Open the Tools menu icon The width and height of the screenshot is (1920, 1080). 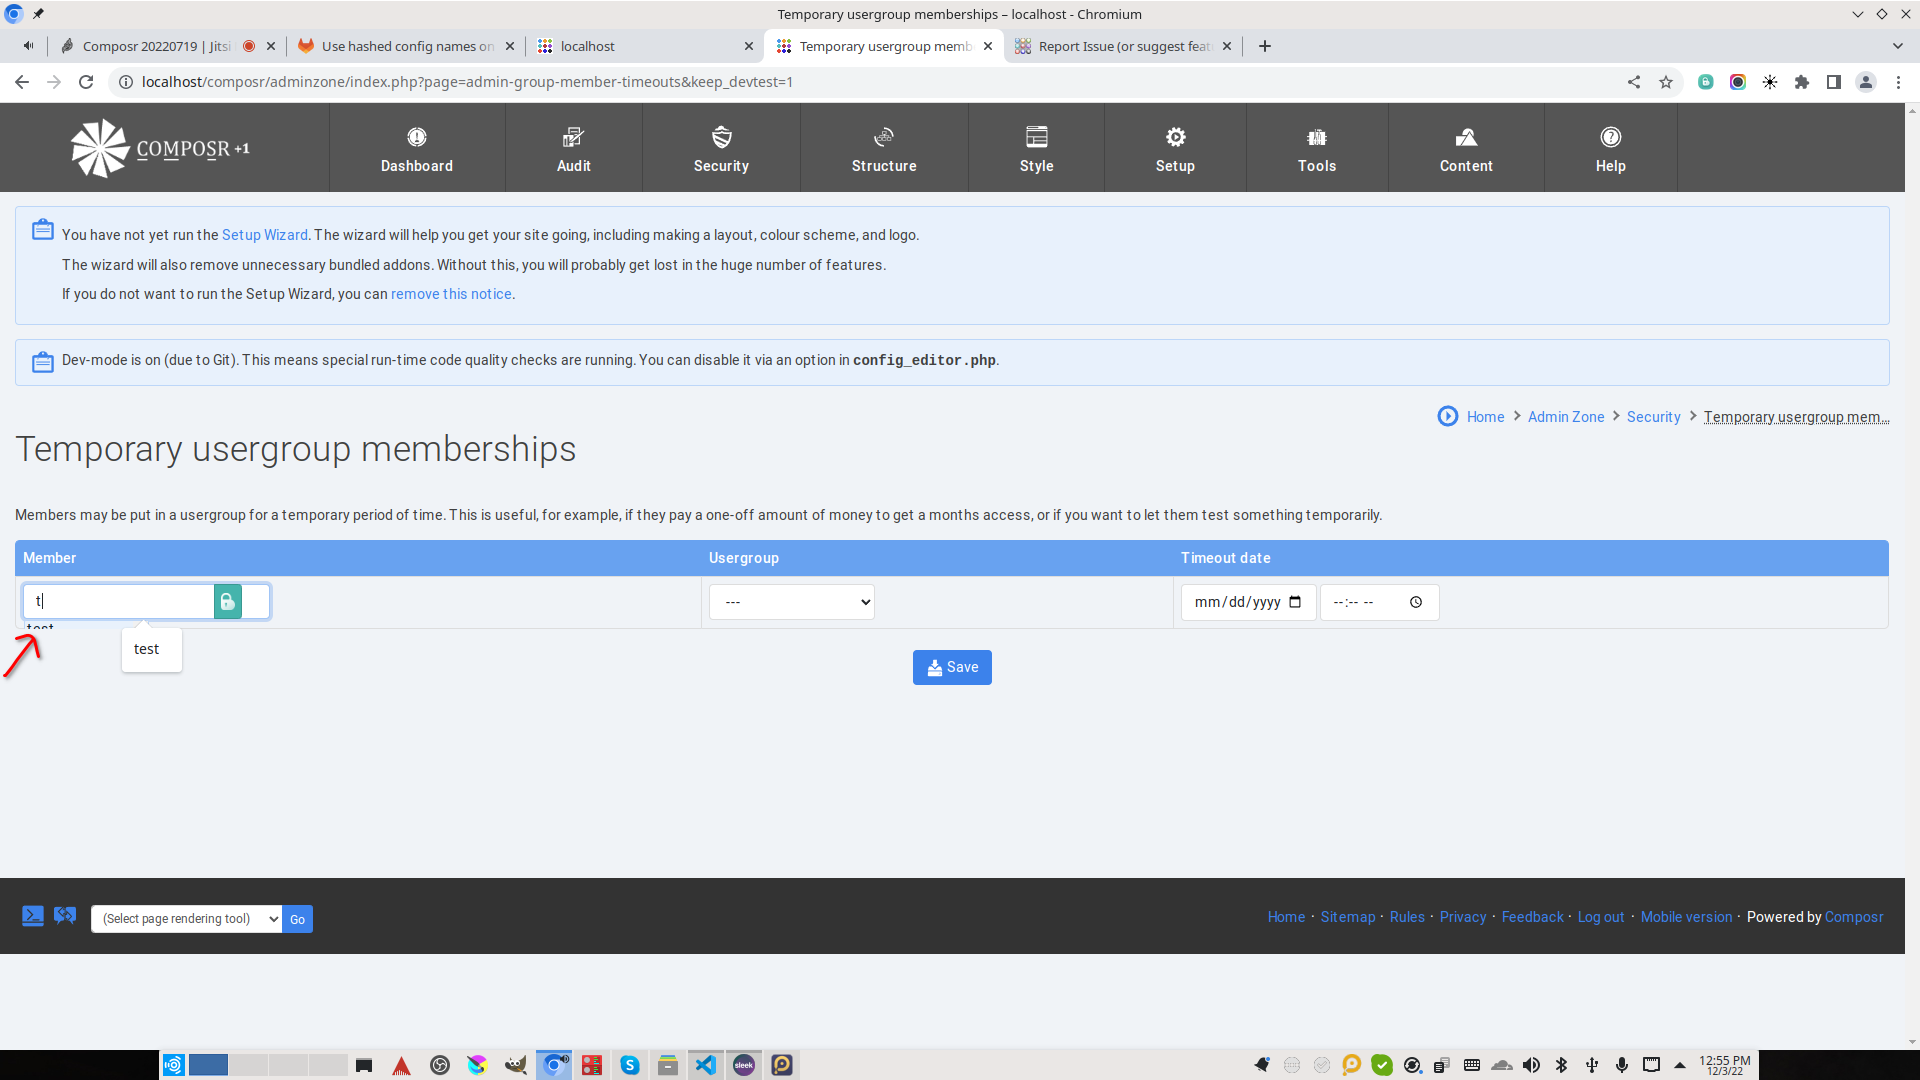pyautogui.click(x=1316, y=138)
